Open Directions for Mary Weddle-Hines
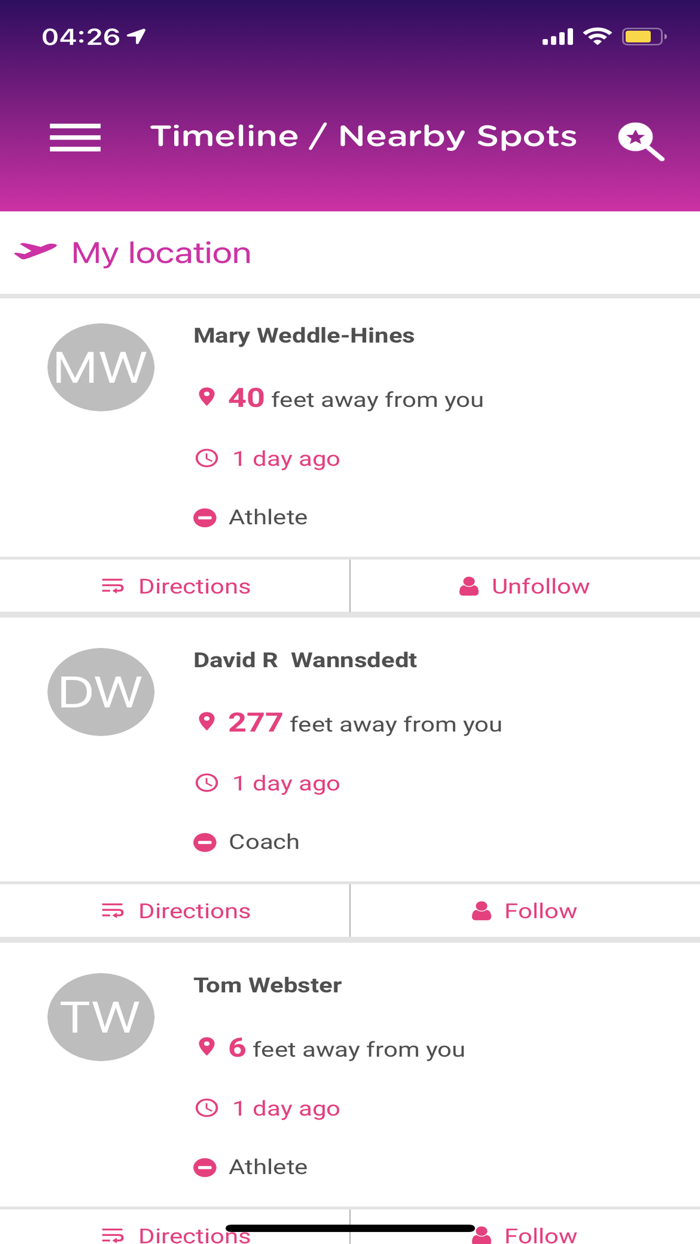Image resolution: width=700 pixels, height=1244 pixels. [175, 585]
